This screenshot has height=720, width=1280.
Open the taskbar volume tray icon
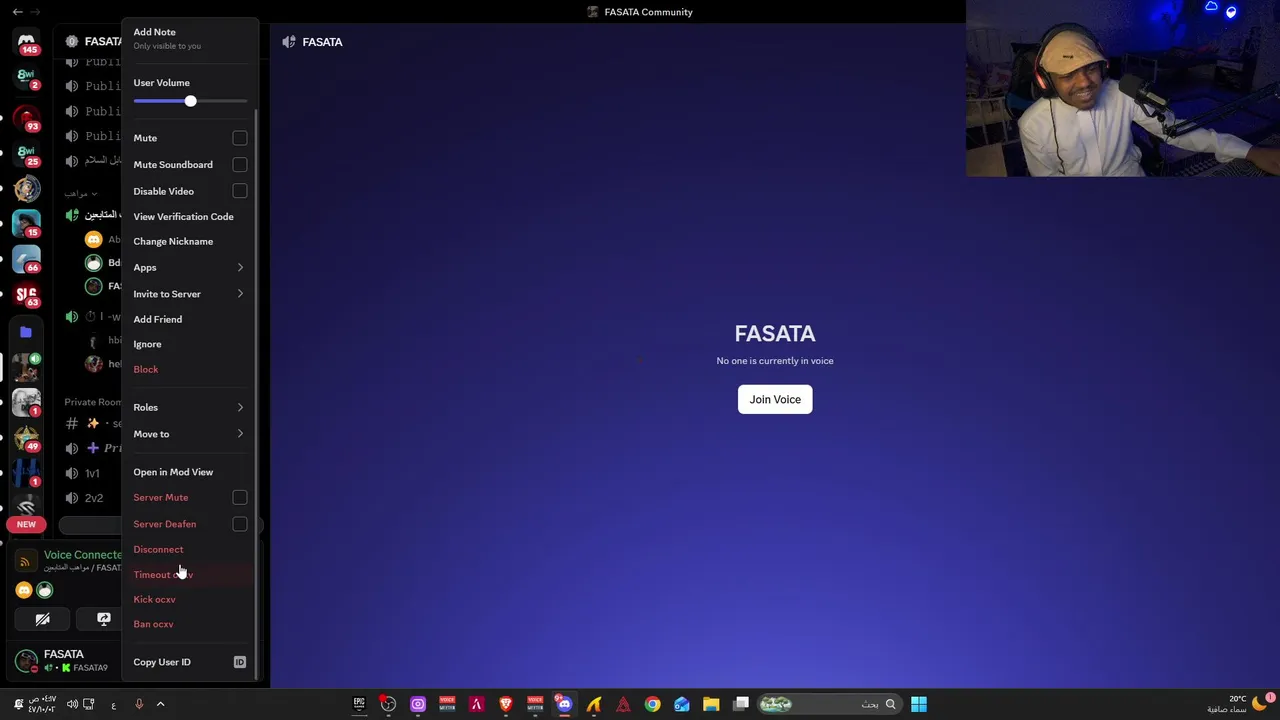[72, 704]
